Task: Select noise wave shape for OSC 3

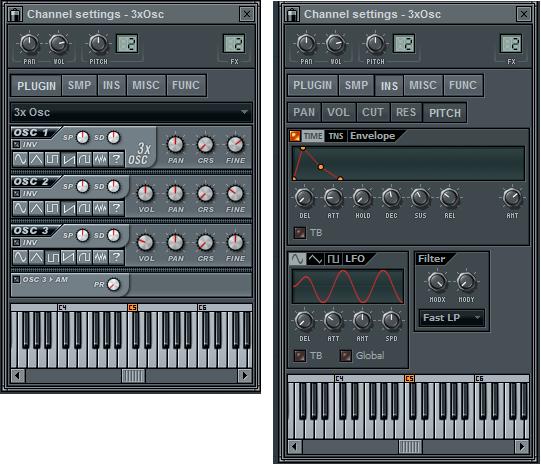Action: coord(100,257)
